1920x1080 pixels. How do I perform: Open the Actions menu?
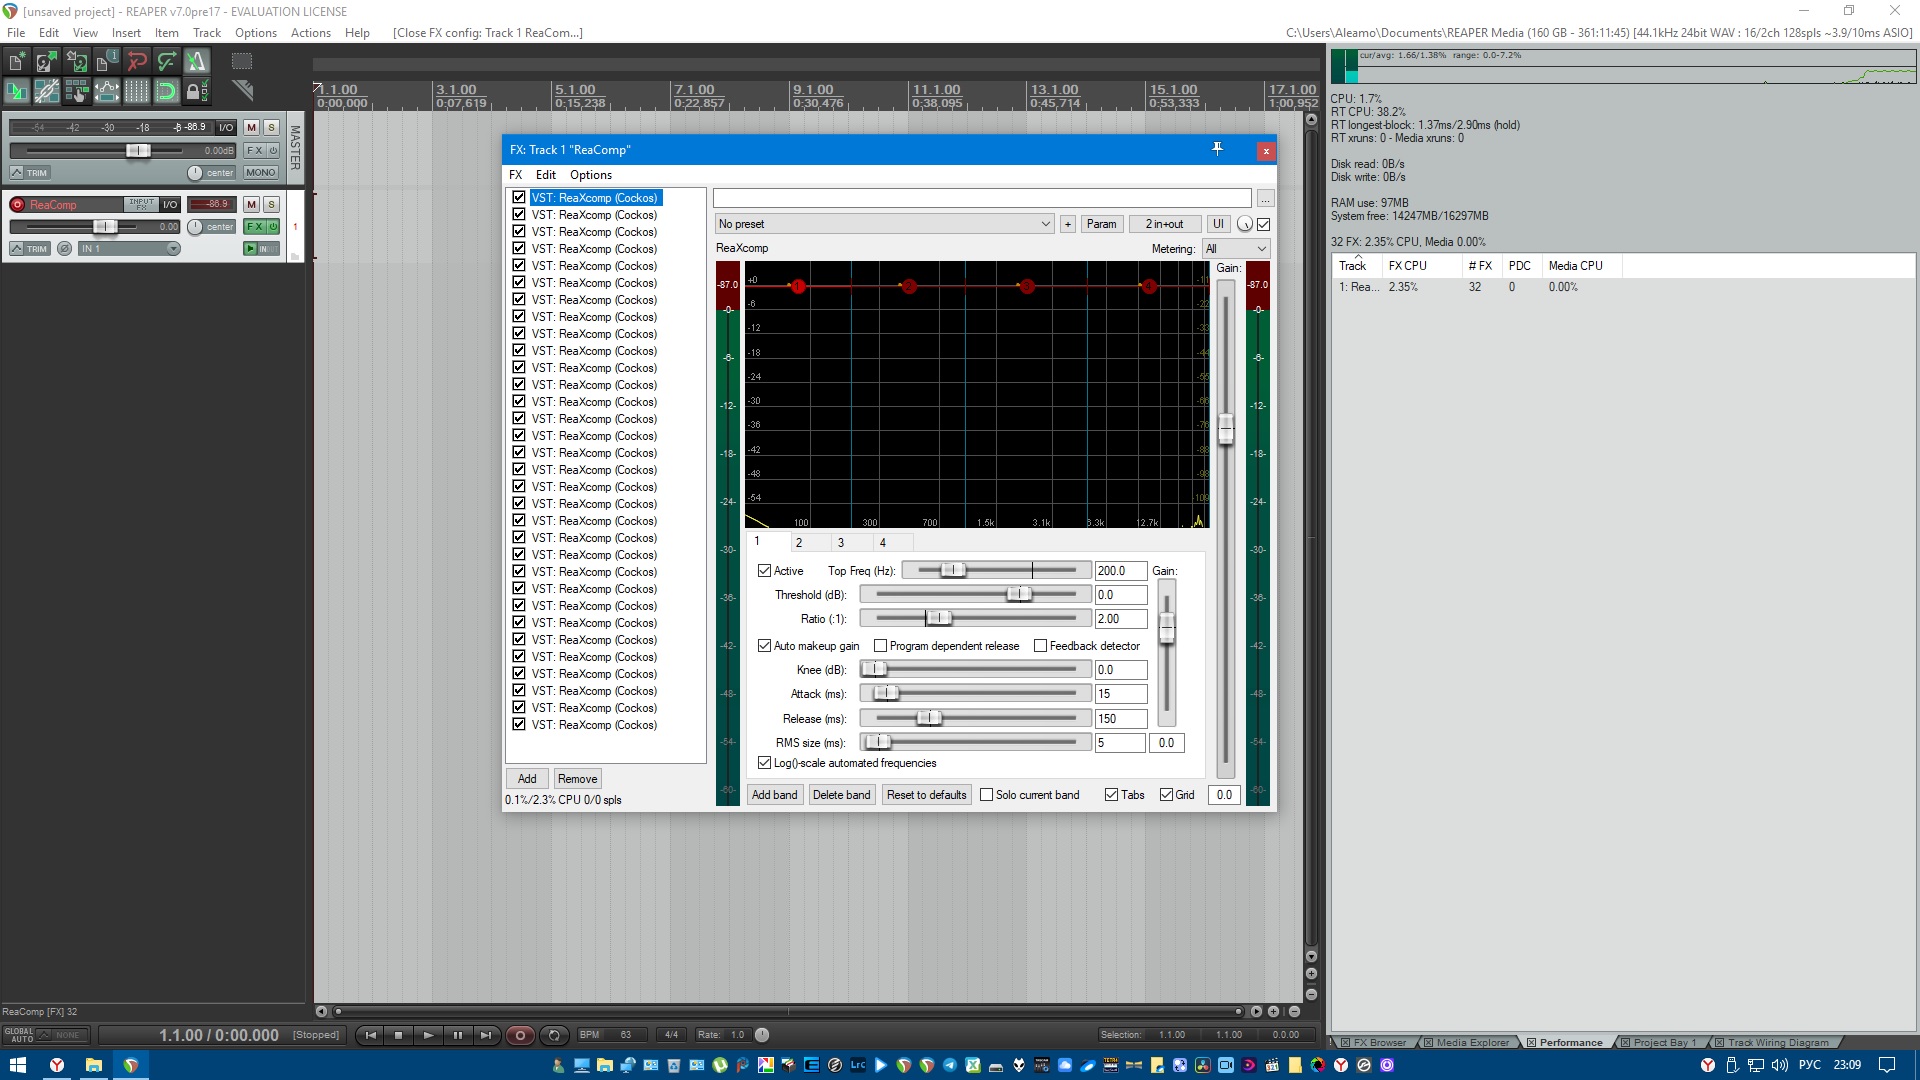(x=310, y=33)
